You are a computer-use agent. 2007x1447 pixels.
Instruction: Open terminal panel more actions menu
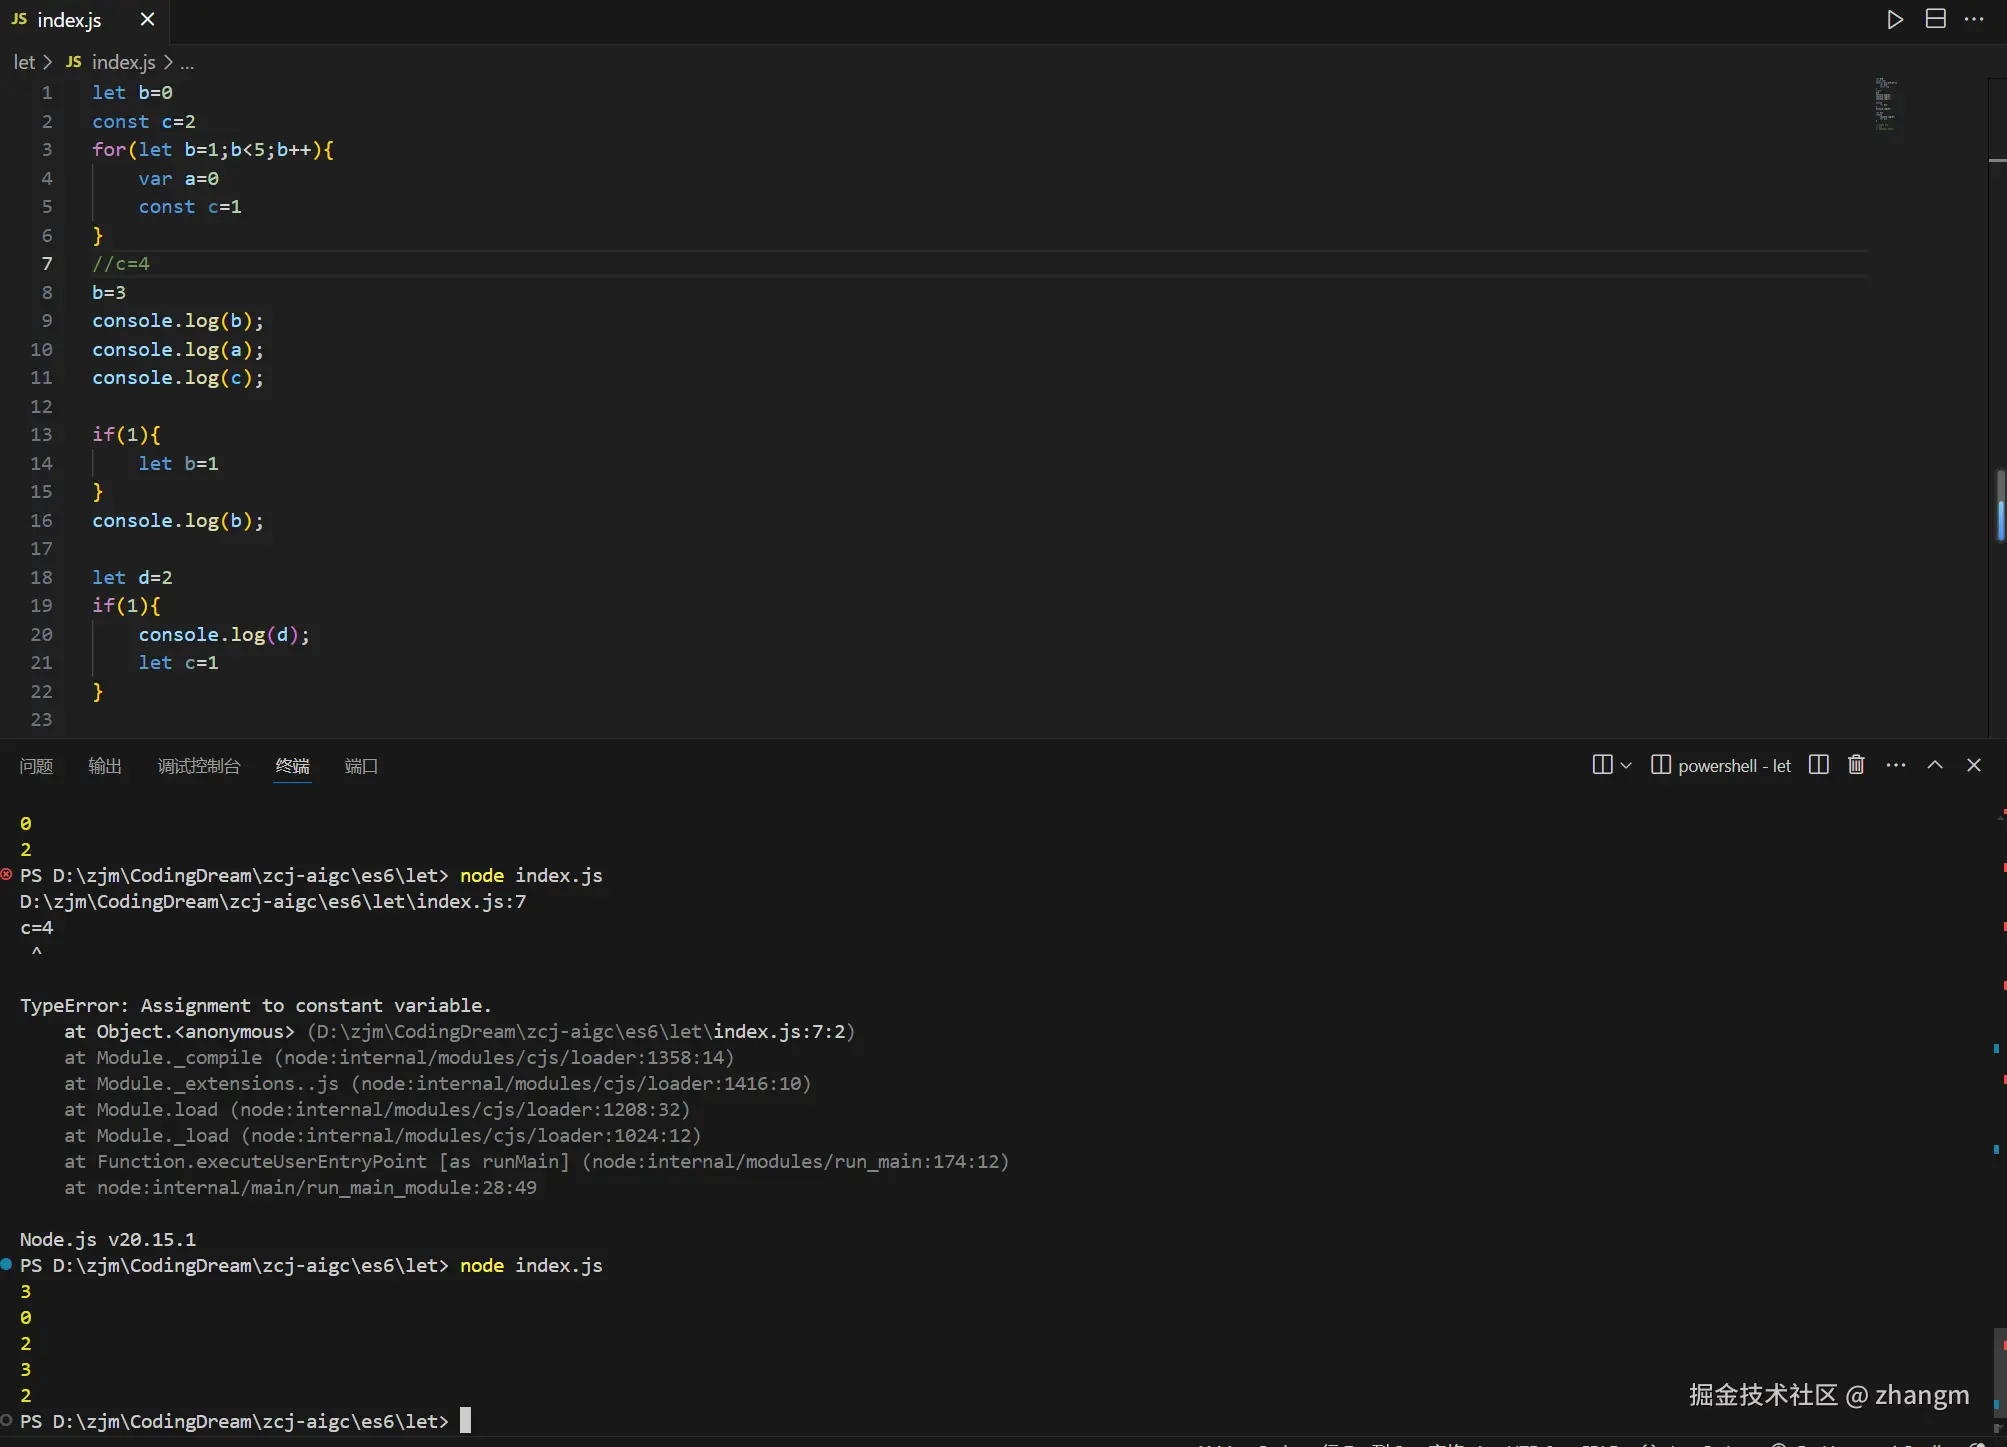pyautogui.click(x=1895, y=765)
